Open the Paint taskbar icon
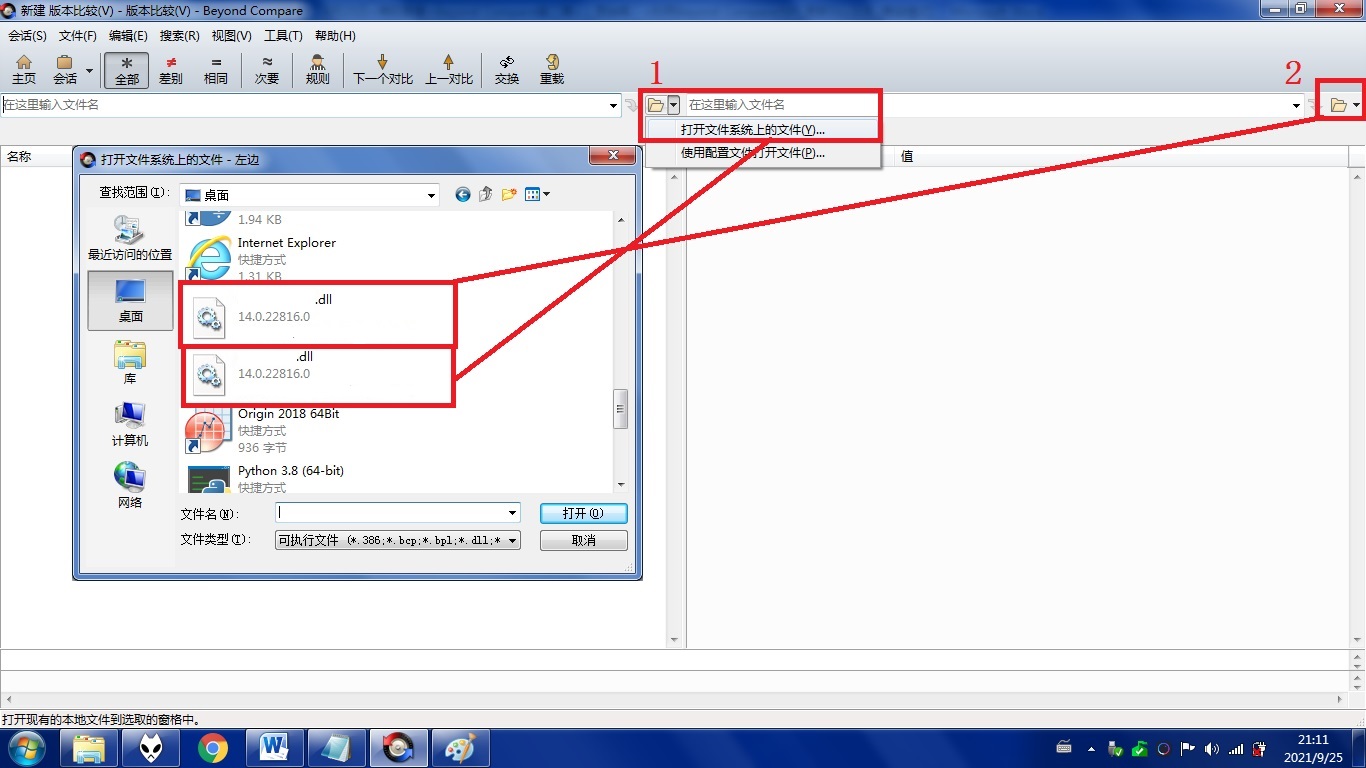Viewport: 1366px width, 768px height. (460, 748)
